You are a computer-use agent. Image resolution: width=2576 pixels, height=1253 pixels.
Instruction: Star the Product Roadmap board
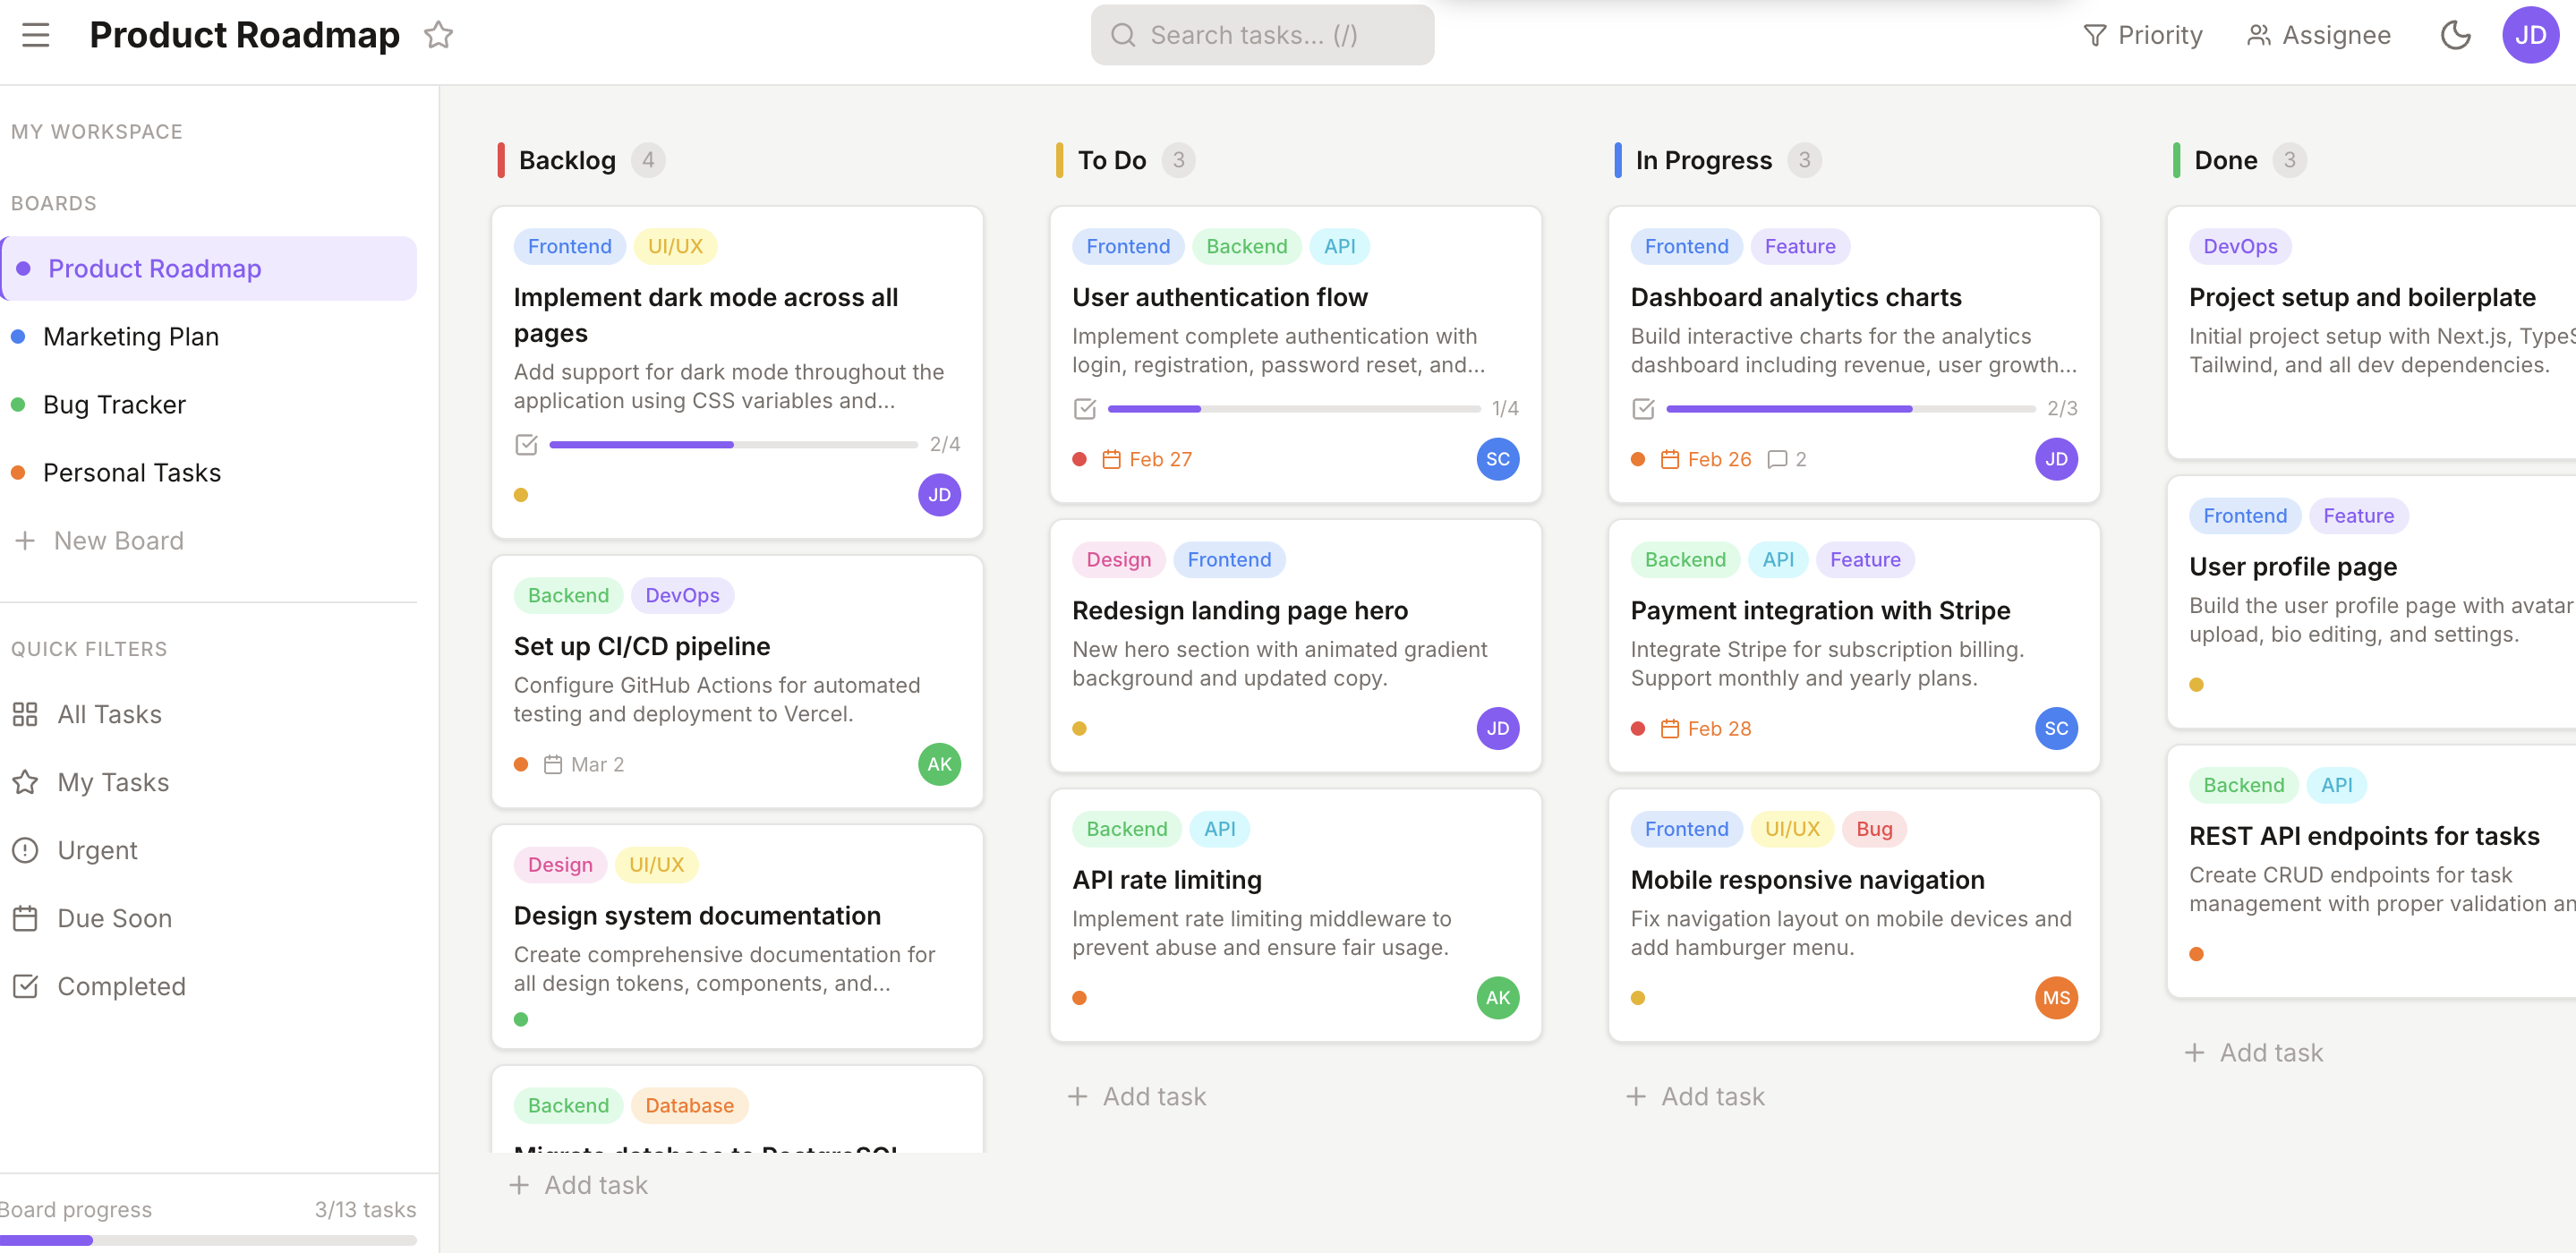pos(438,34)
